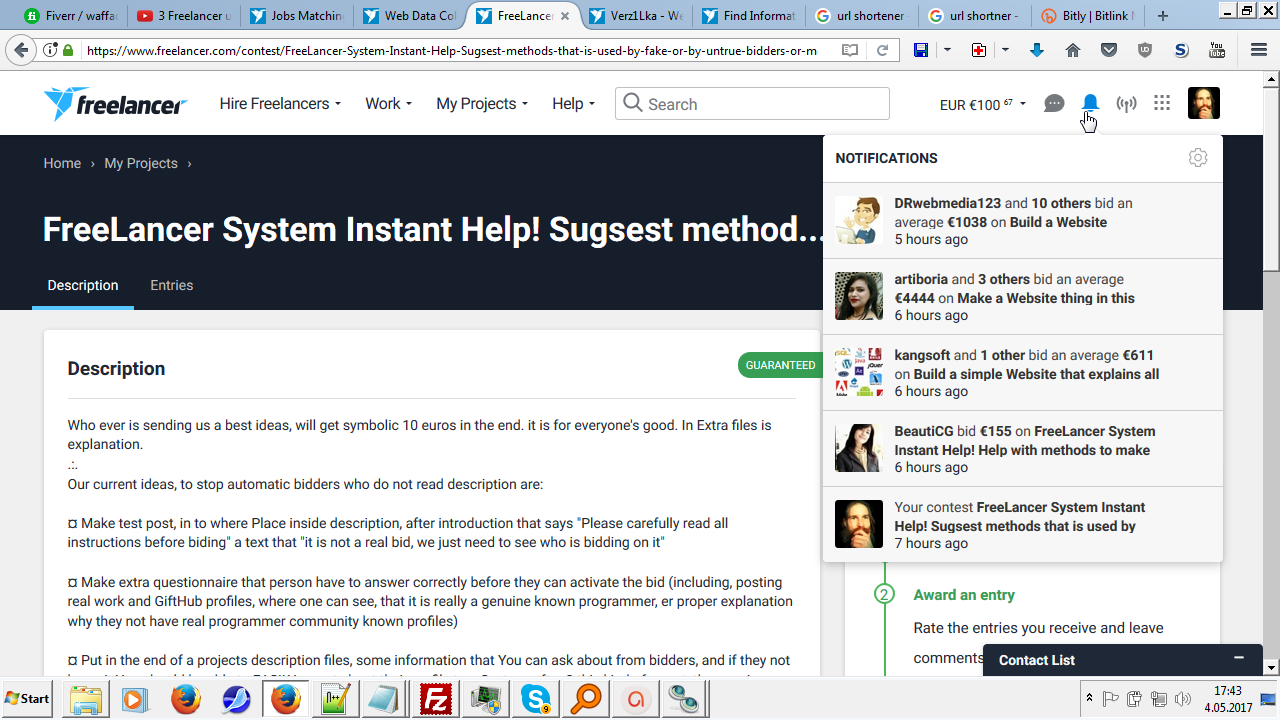This screenshot has width=1280, height=720.
Task: Click the user profile avatar in header
Action: click(1203, 103)
